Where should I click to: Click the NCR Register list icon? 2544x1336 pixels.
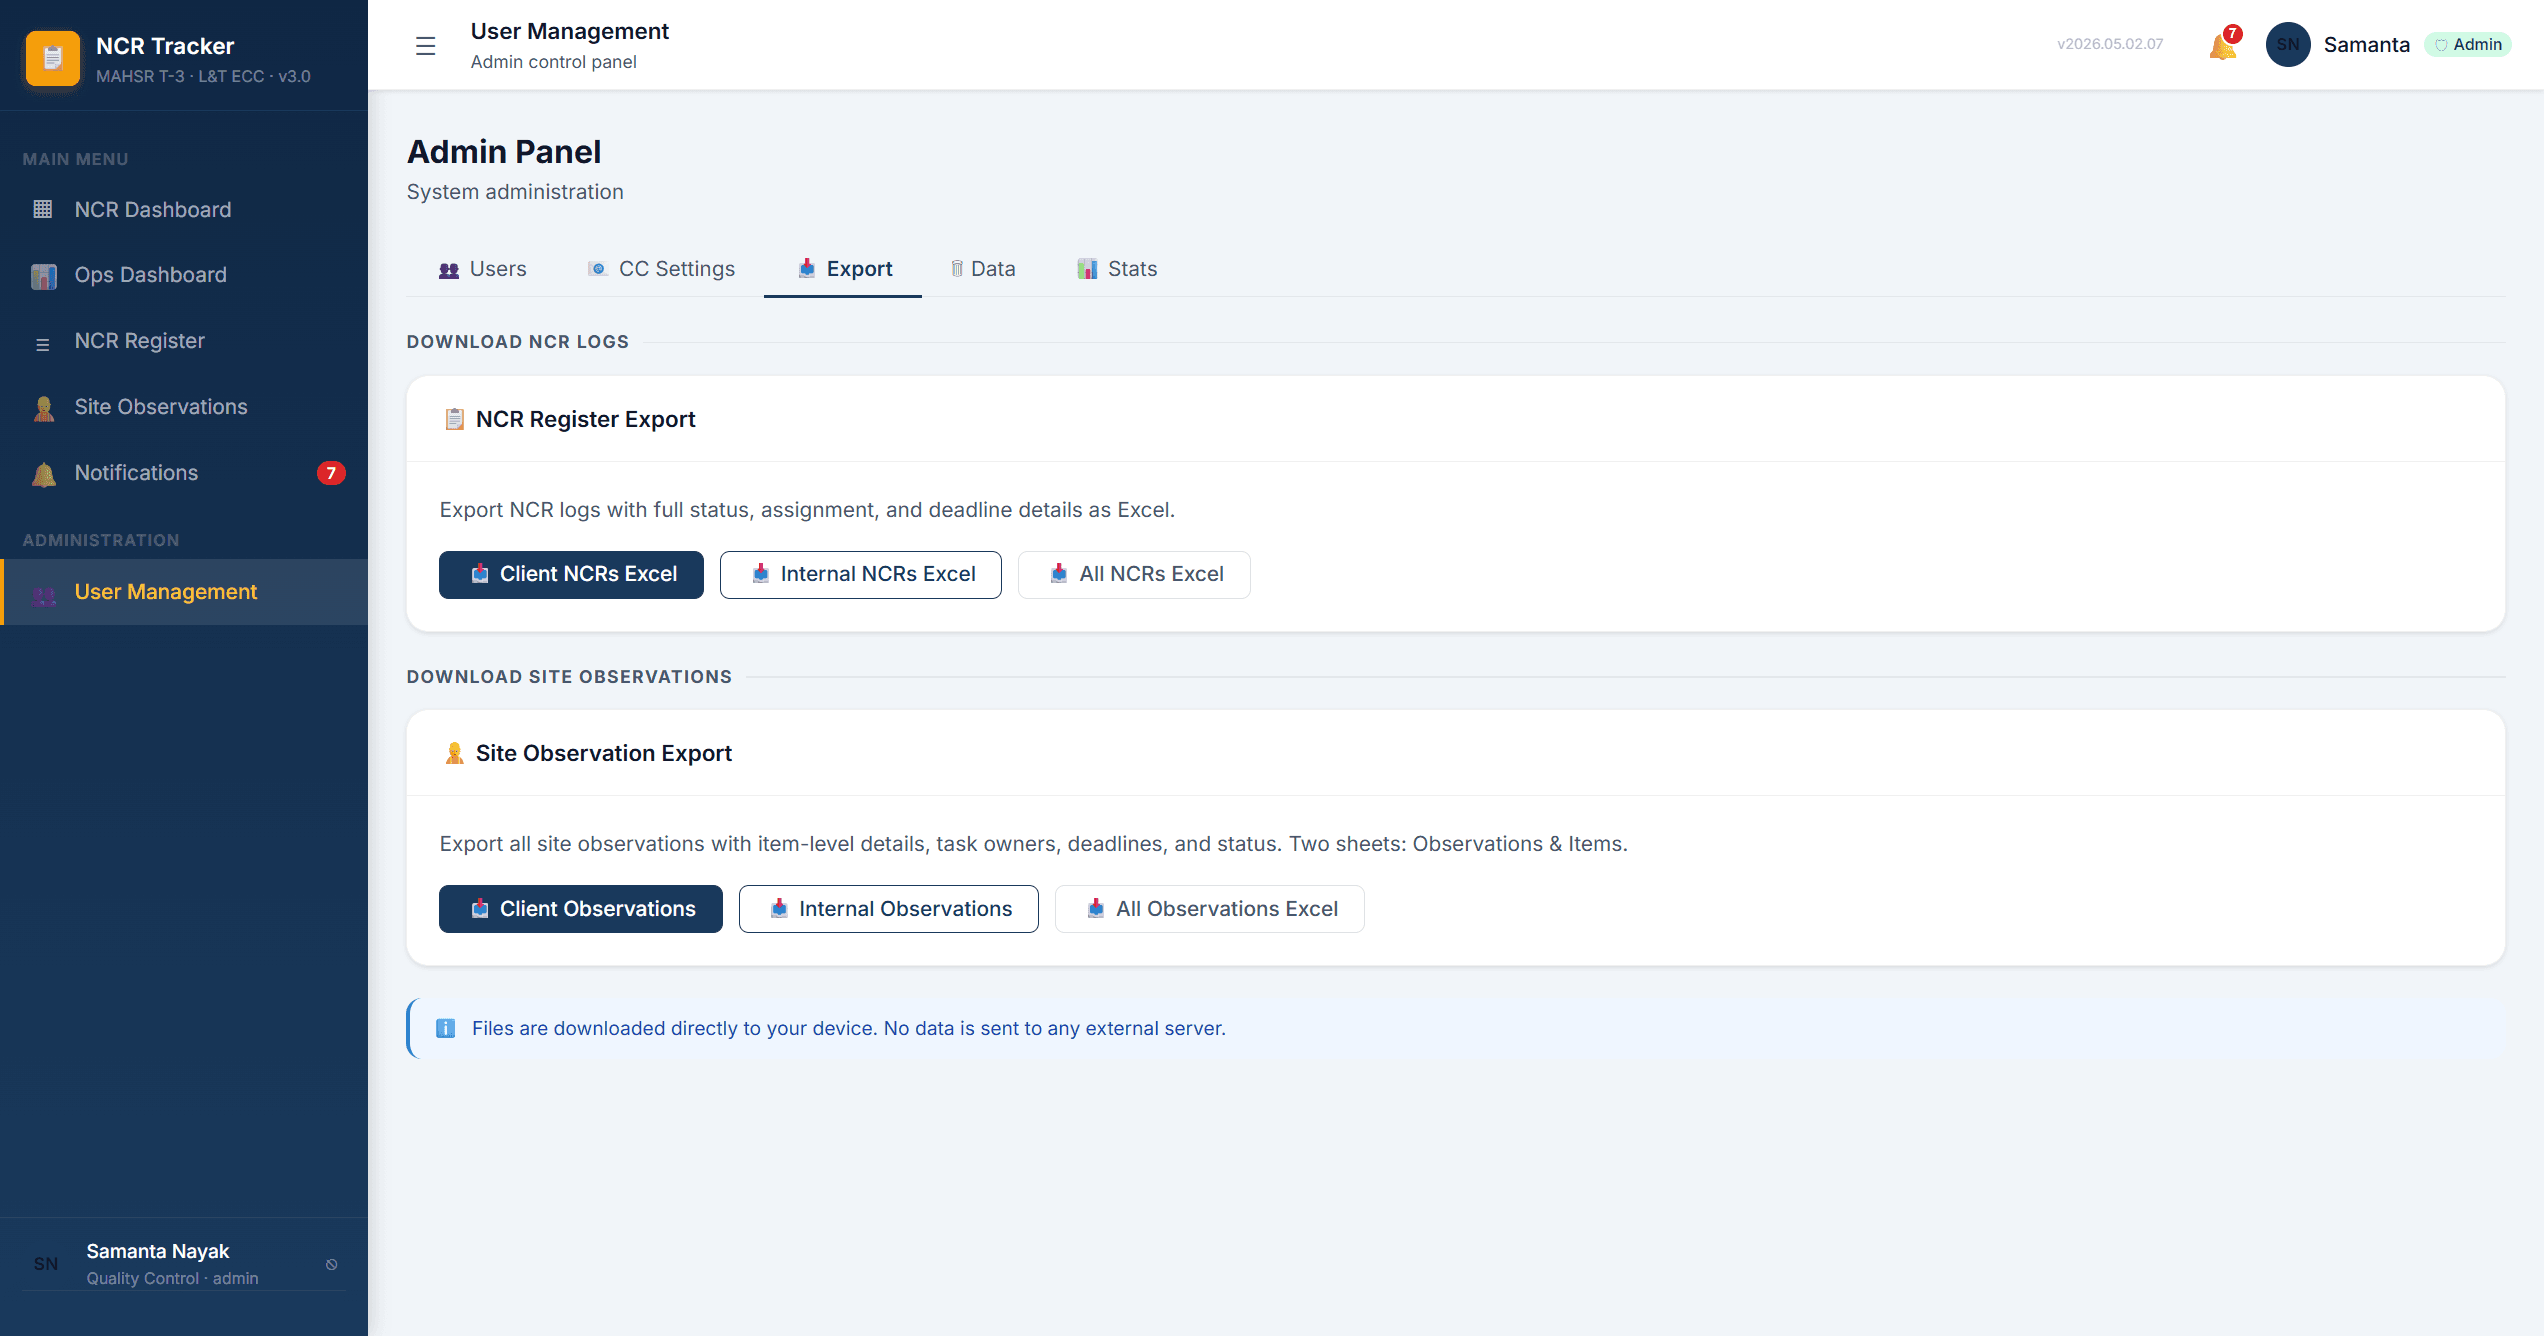[43, 344]
